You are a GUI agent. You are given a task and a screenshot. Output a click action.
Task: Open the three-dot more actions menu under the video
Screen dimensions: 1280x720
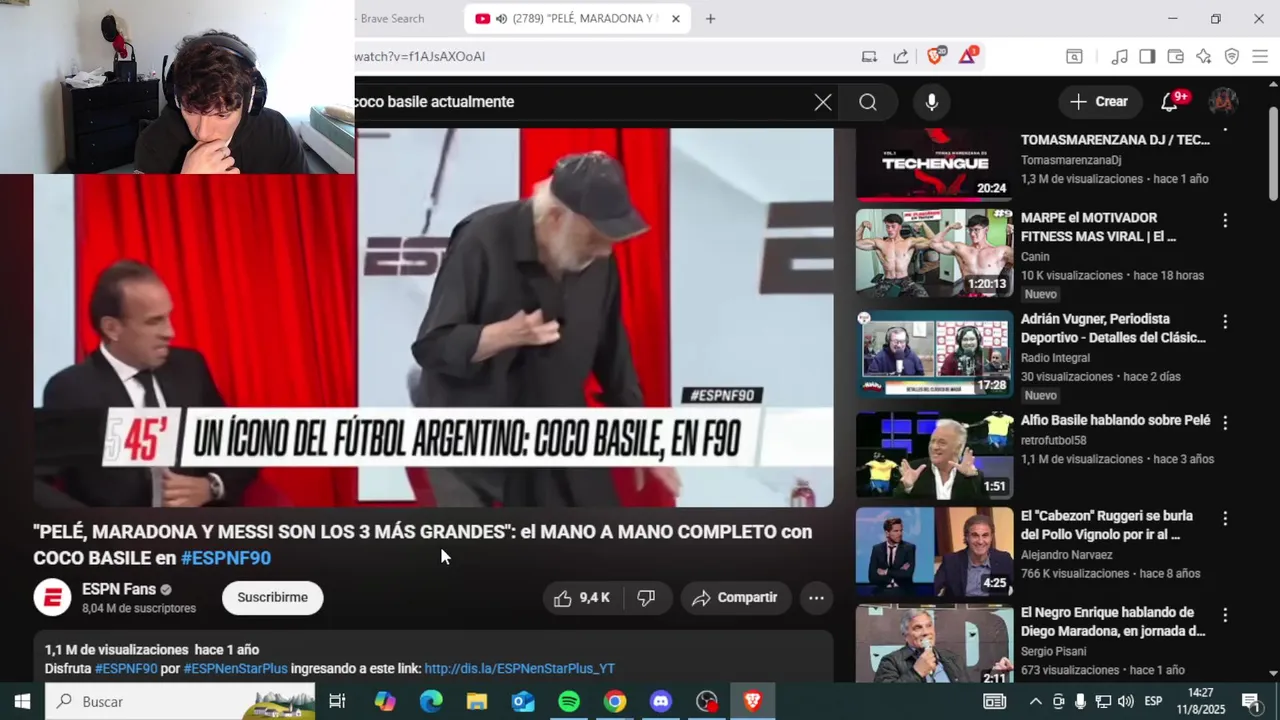816,598
